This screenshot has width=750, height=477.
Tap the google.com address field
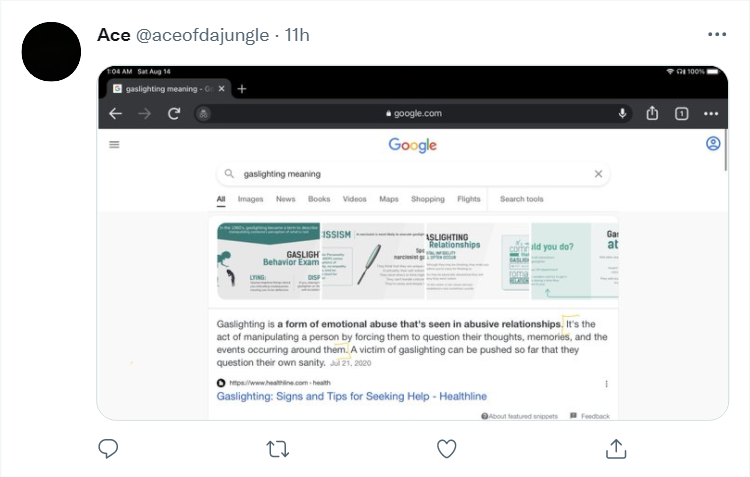pyautogui.click(x=414, y=113)
